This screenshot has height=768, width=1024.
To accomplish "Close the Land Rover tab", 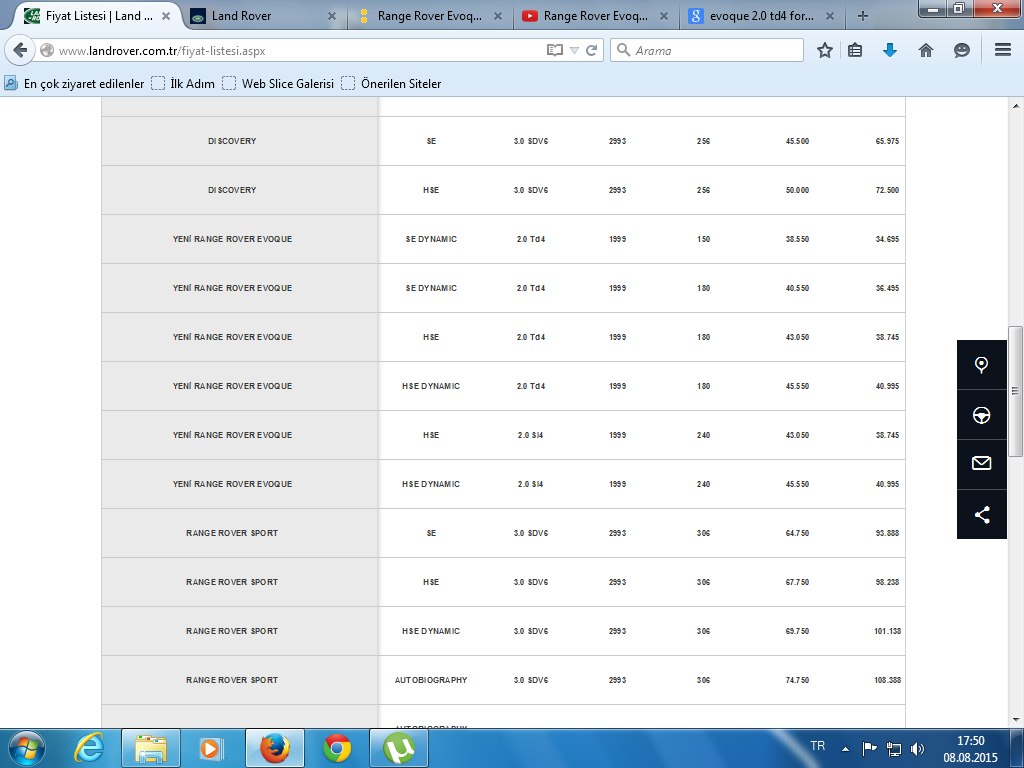I will coord(332,16).
